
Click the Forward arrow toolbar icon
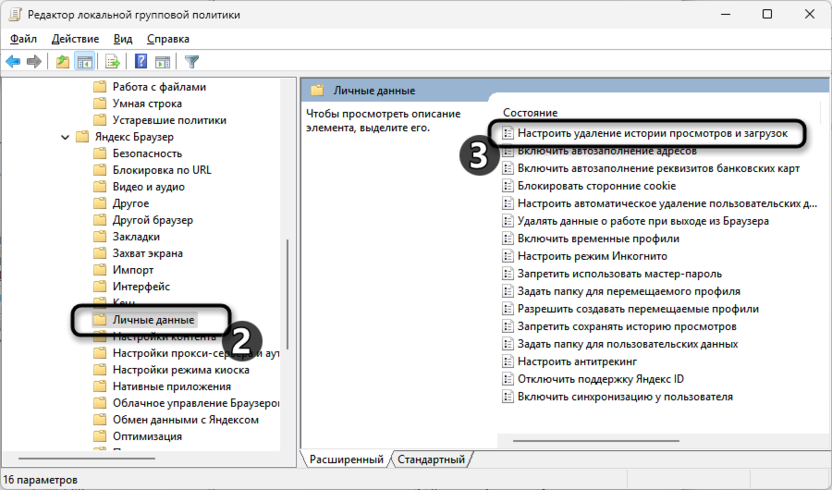[34, 62]
